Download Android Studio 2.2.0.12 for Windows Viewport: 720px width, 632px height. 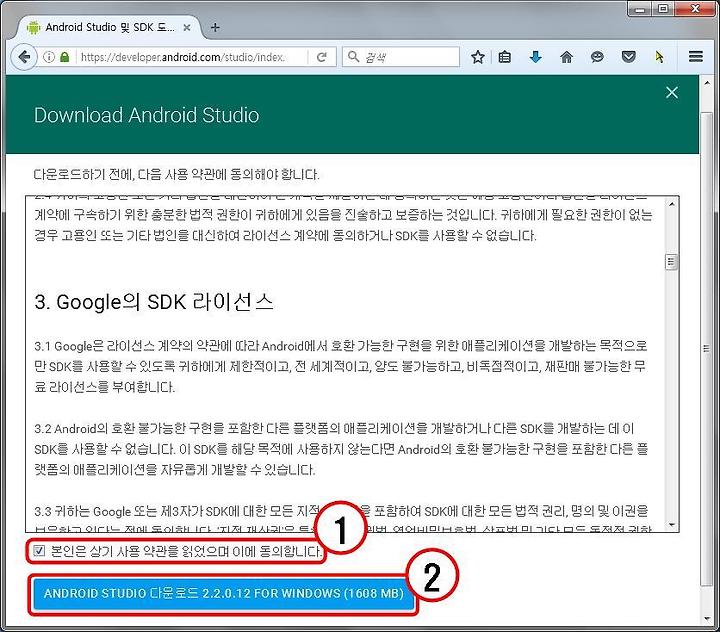pos(223,593)
